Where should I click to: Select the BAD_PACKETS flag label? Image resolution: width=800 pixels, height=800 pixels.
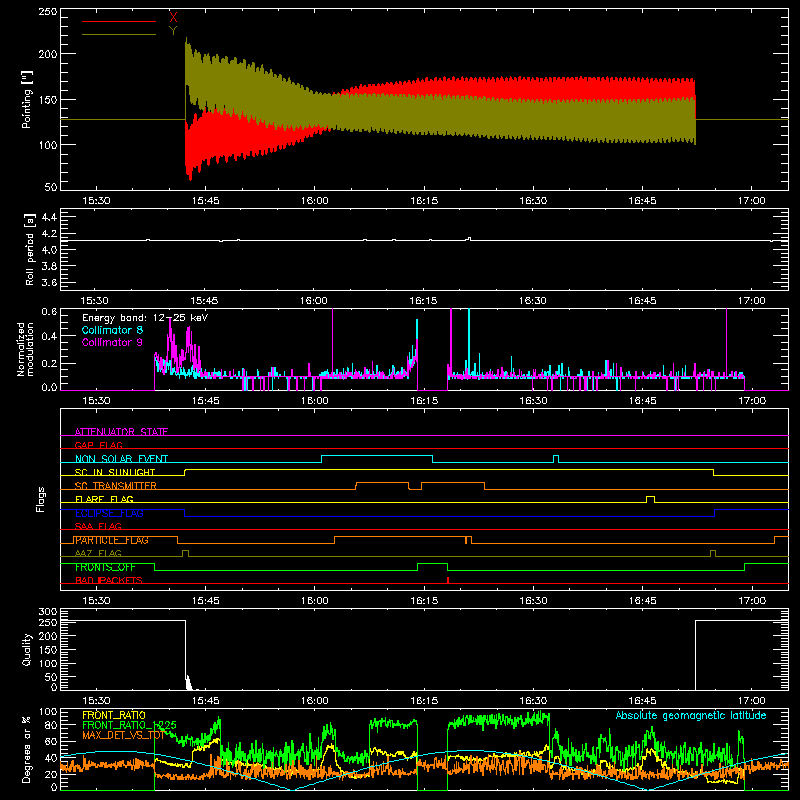(x=109, y=580)
